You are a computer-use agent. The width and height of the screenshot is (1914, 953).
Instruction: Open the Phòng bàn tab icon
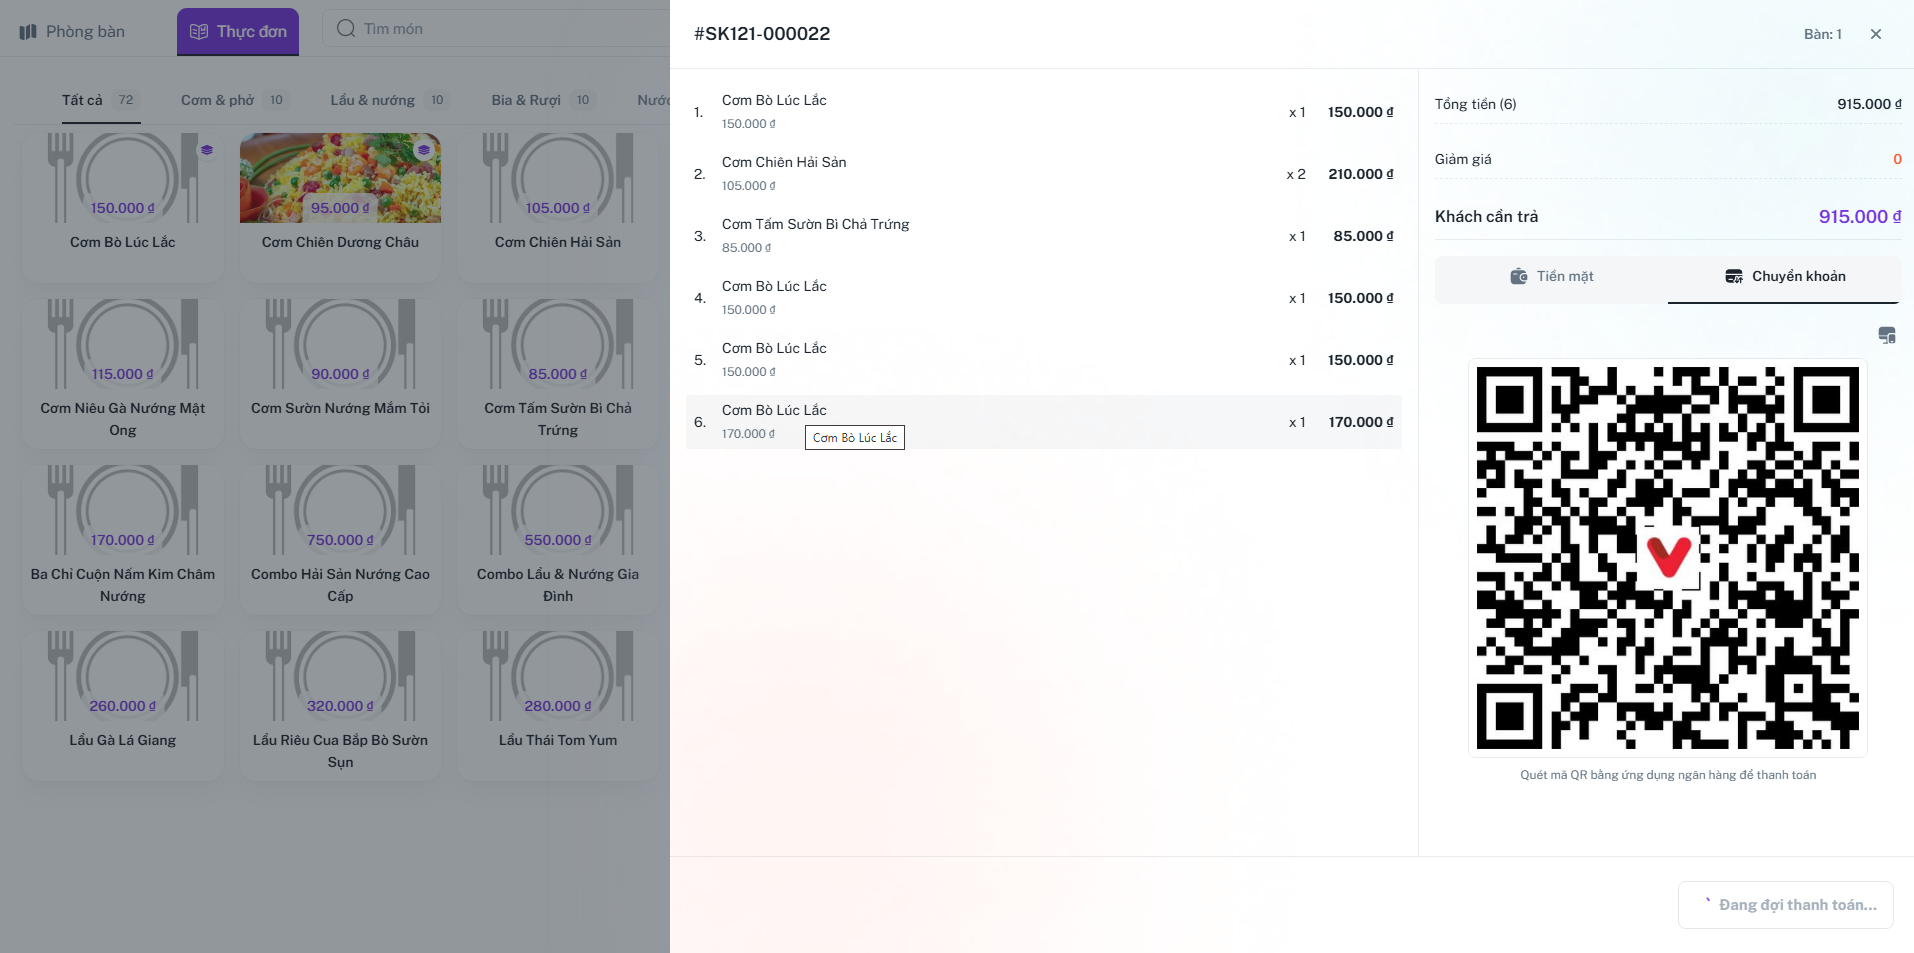(x=28, y=32)
